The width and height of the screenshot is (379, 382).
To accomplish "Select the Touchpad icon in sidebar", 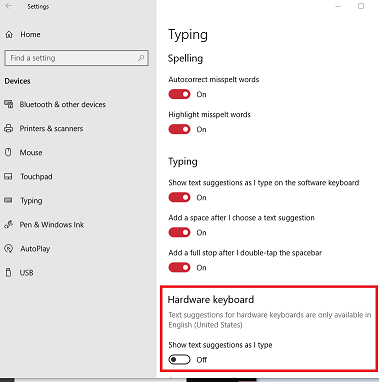I will click(x=8, y=176).
